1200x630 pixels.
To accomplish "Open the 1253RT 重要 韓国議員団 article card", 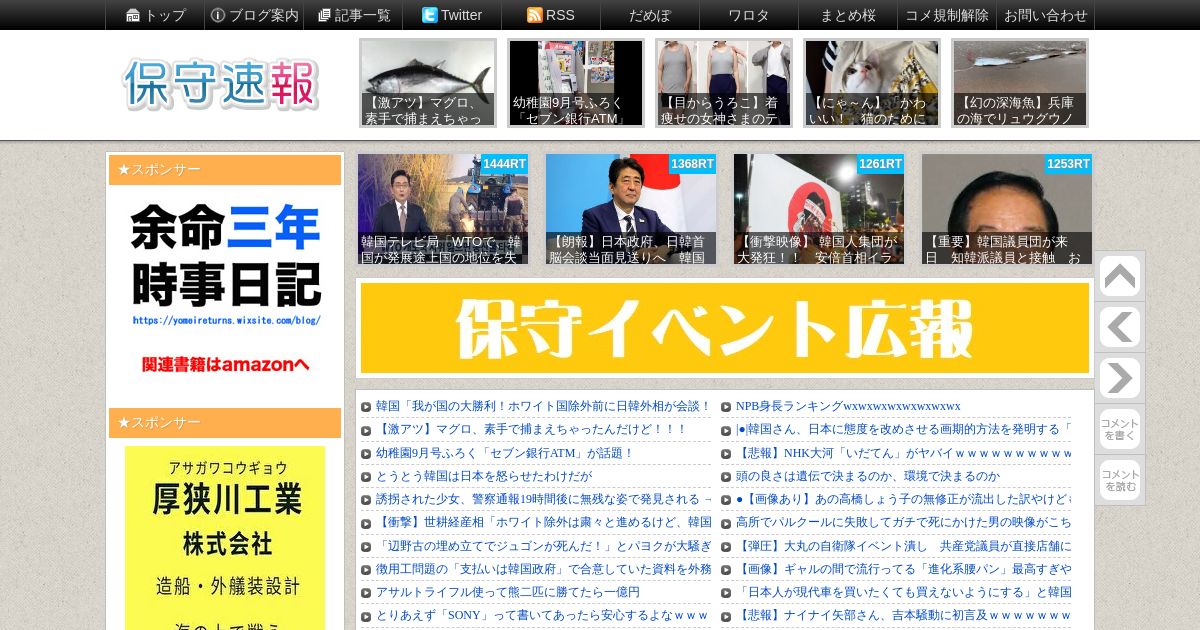I will click(x=1007, y=209).
